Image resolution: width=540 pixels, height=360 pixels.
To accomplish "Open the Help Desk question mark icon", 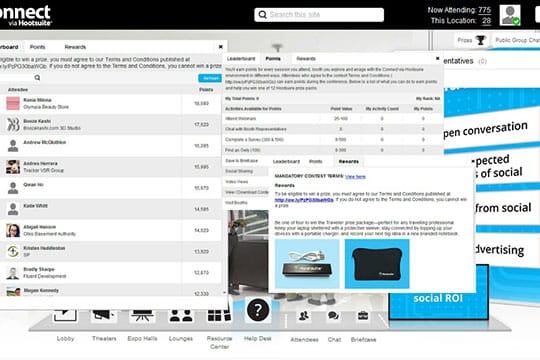I will tap(258, 310).
